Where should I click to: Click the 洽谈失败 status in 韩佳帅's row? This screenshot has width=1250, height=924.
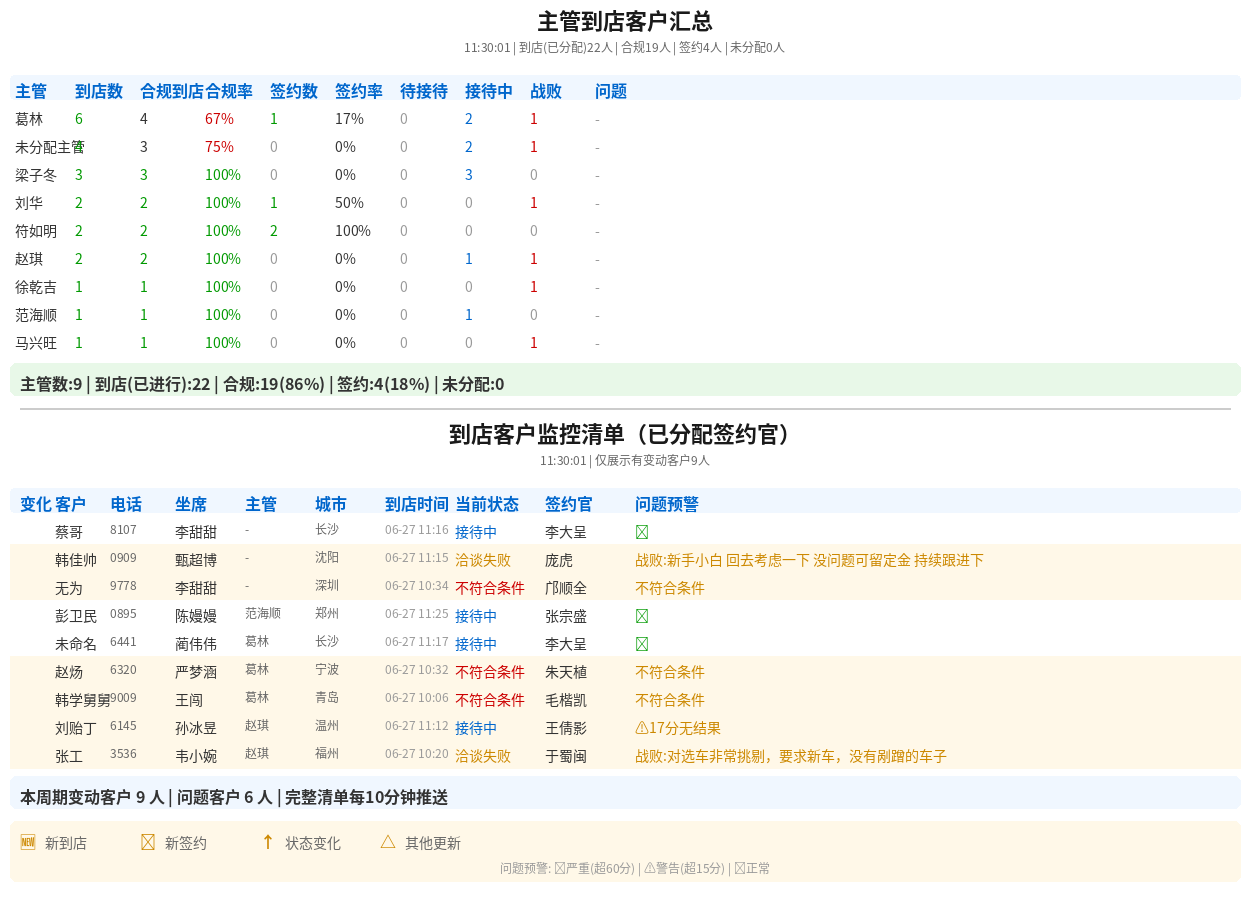pos(483,560)
